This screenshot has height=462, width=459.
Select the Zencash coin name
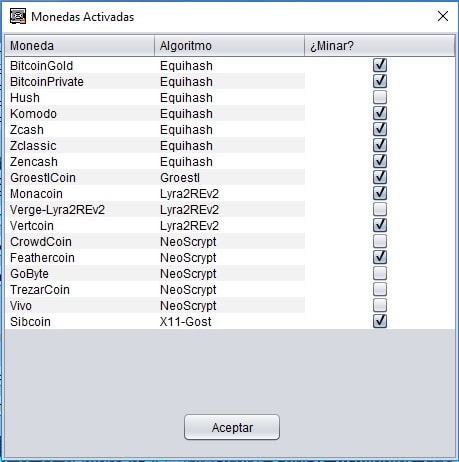(34, 162)
